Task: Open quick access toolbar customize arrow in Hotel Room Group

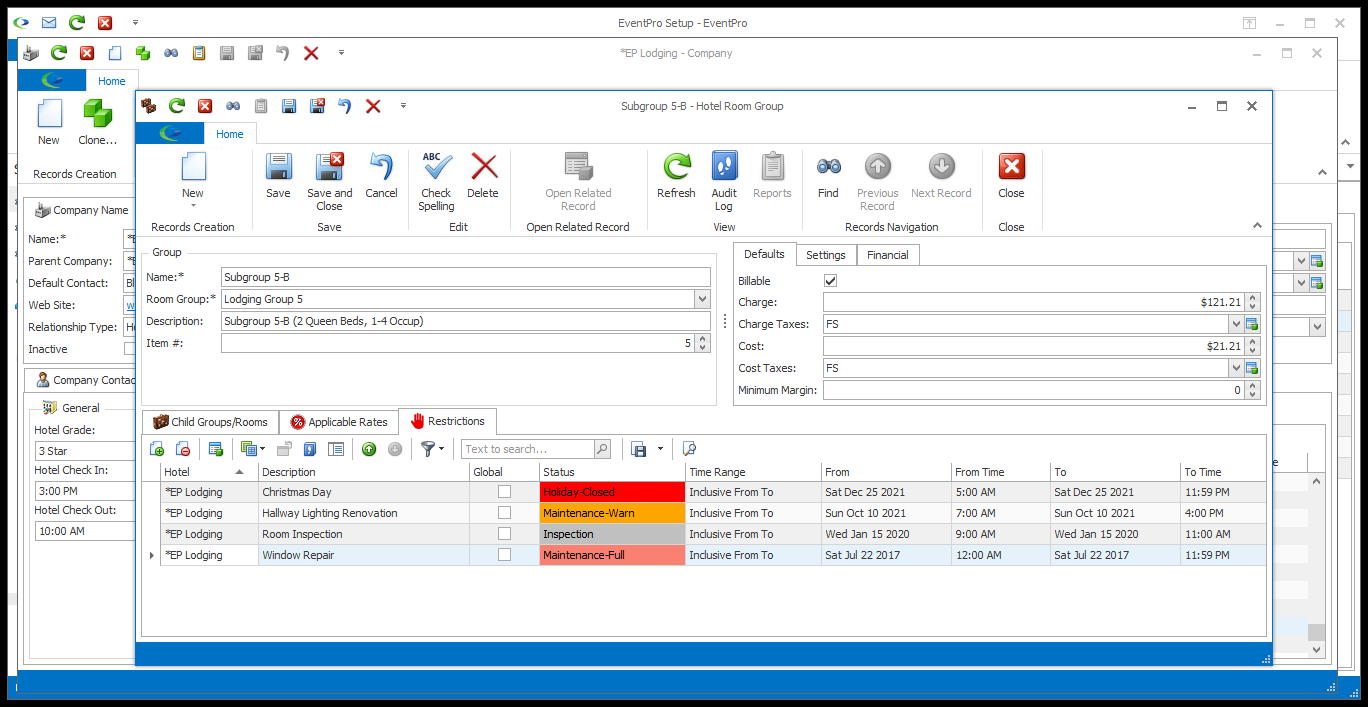Action: point(403,106)
